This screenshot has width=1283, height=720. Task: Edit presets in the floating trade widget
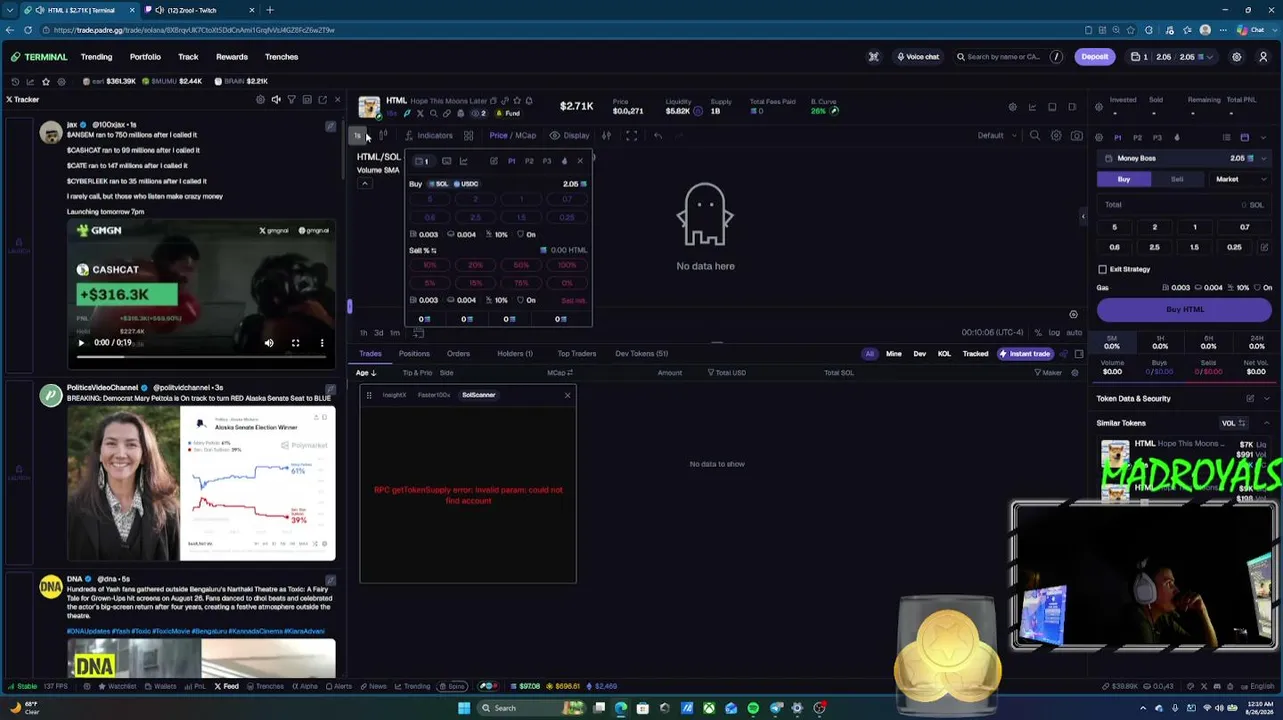click(494, 161)
